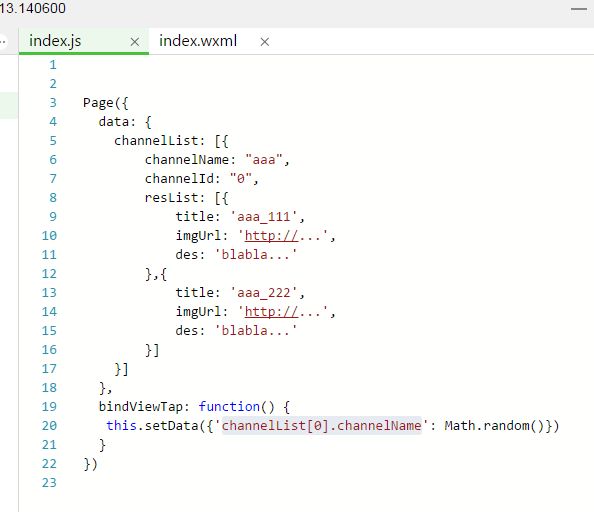Screen dimensions: 594x512
Task: Click des 'blabla...' on line 11
Action: [x=236, y=254]
